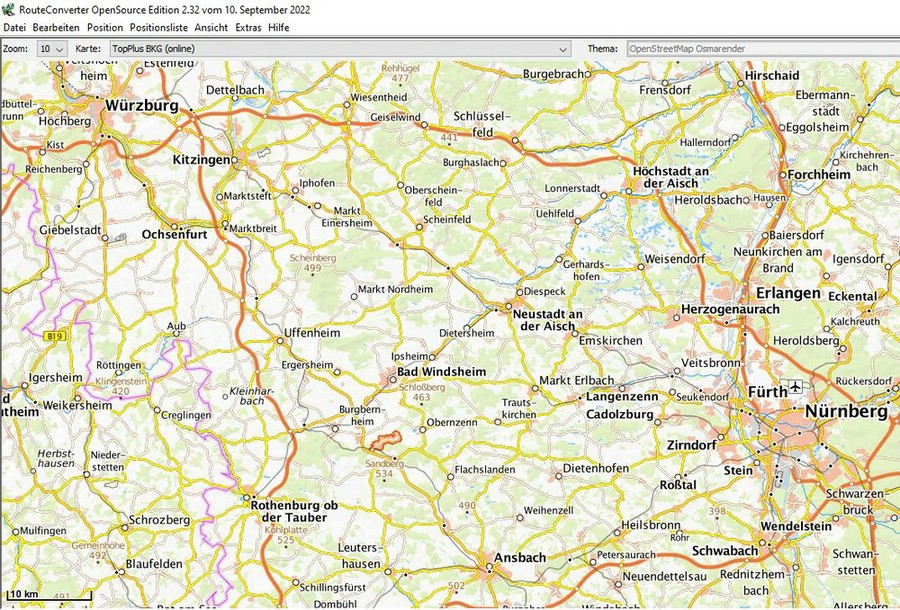Open the Position menu
Image resolution: width=900 pixels, height=610 pixels.
105,27
